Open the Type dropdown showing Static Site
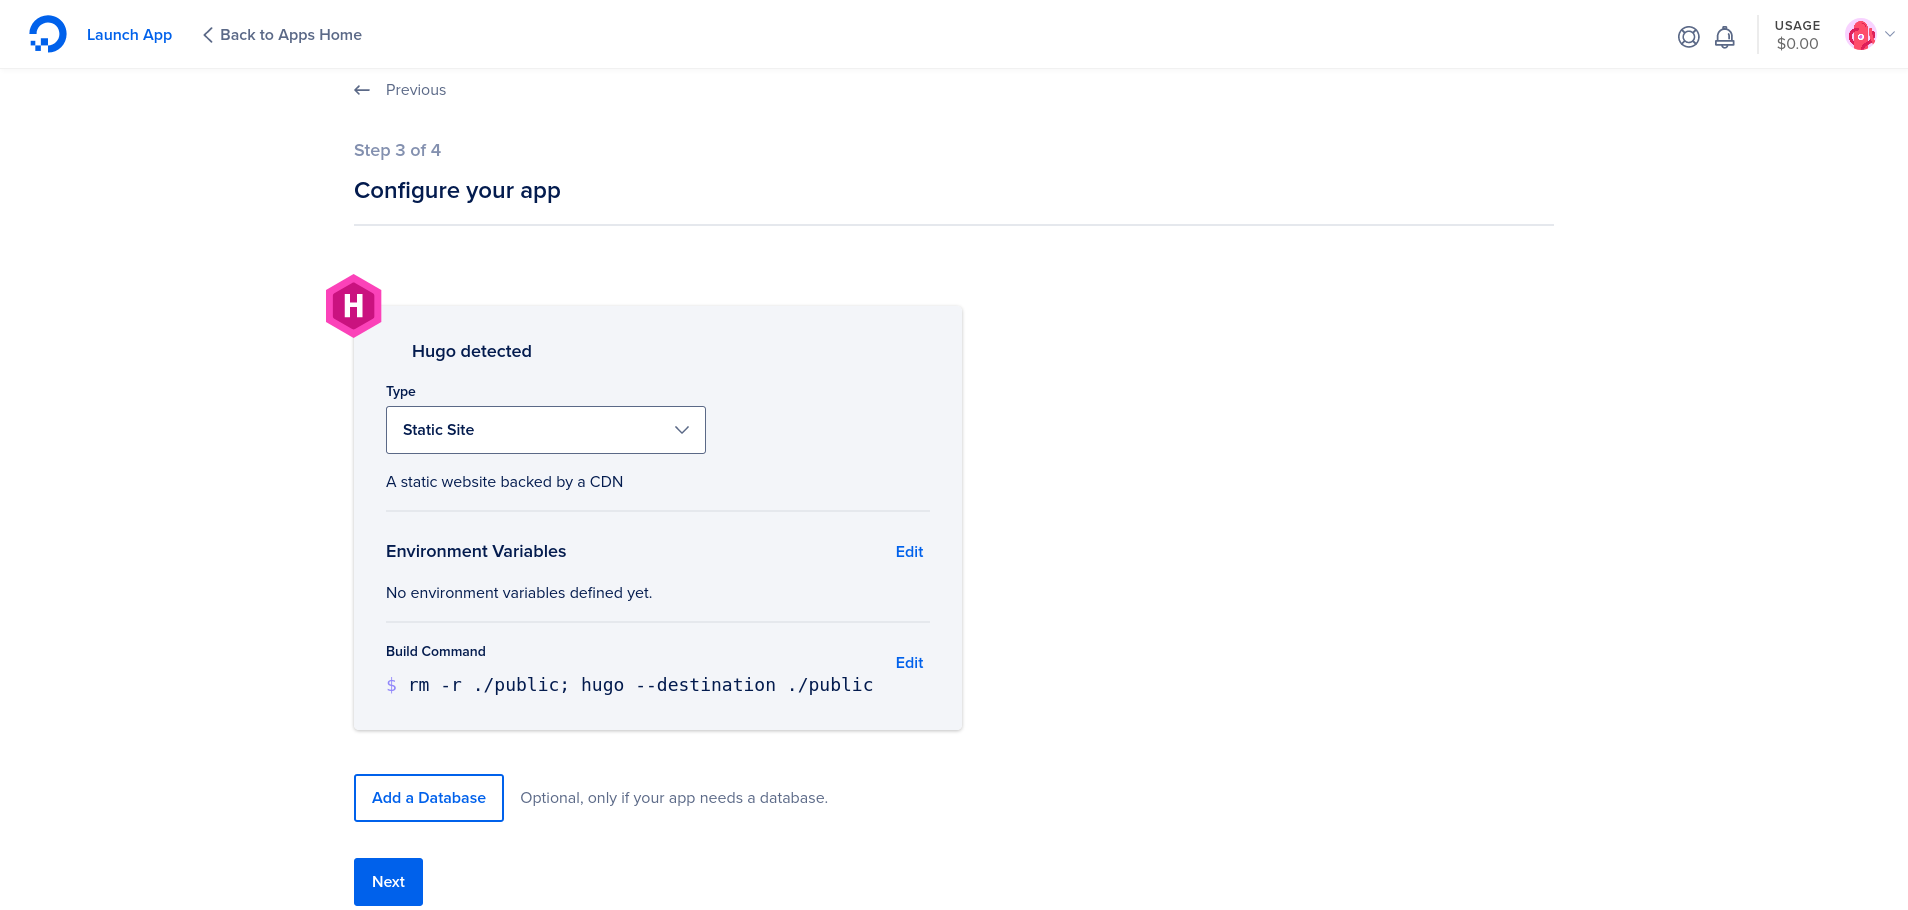1908x910 pixels. (x=545, y=429)
